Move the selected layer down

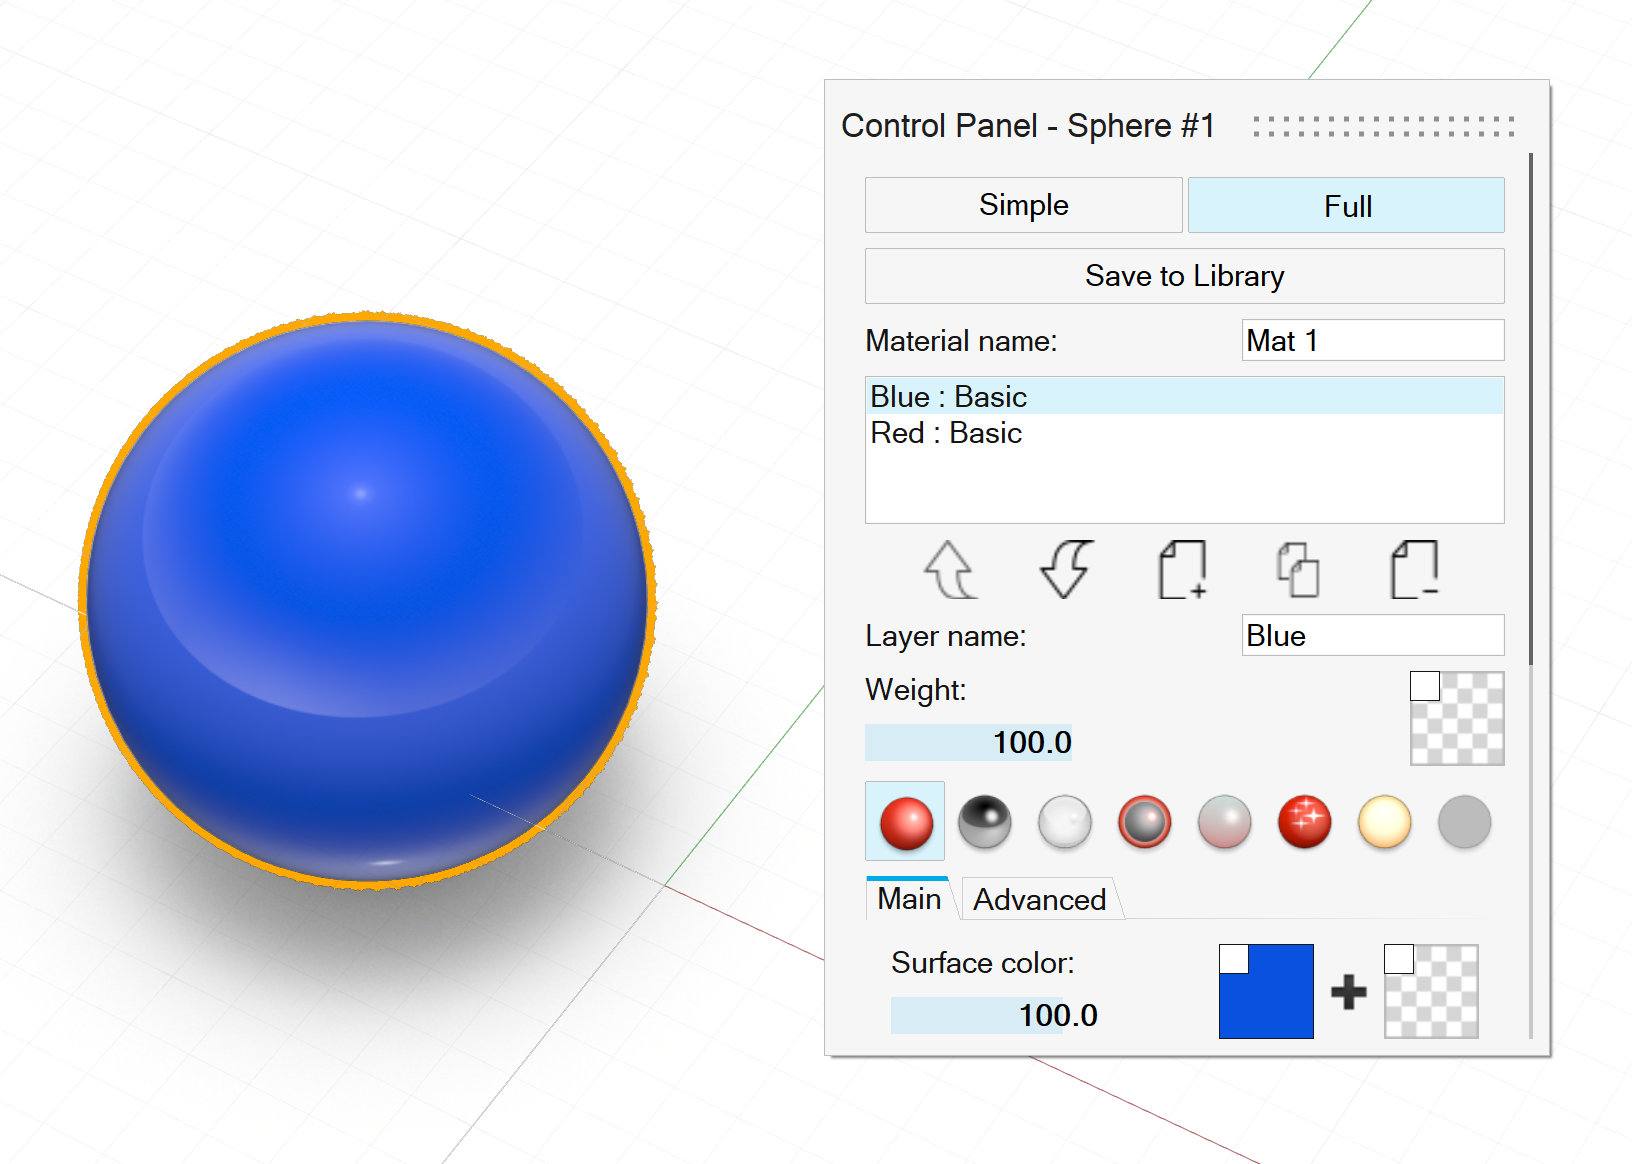point(1065,570)
